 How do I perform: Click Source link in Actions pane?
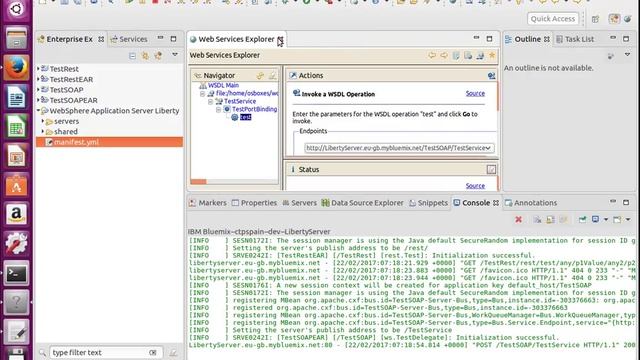[x=475, y=93]
